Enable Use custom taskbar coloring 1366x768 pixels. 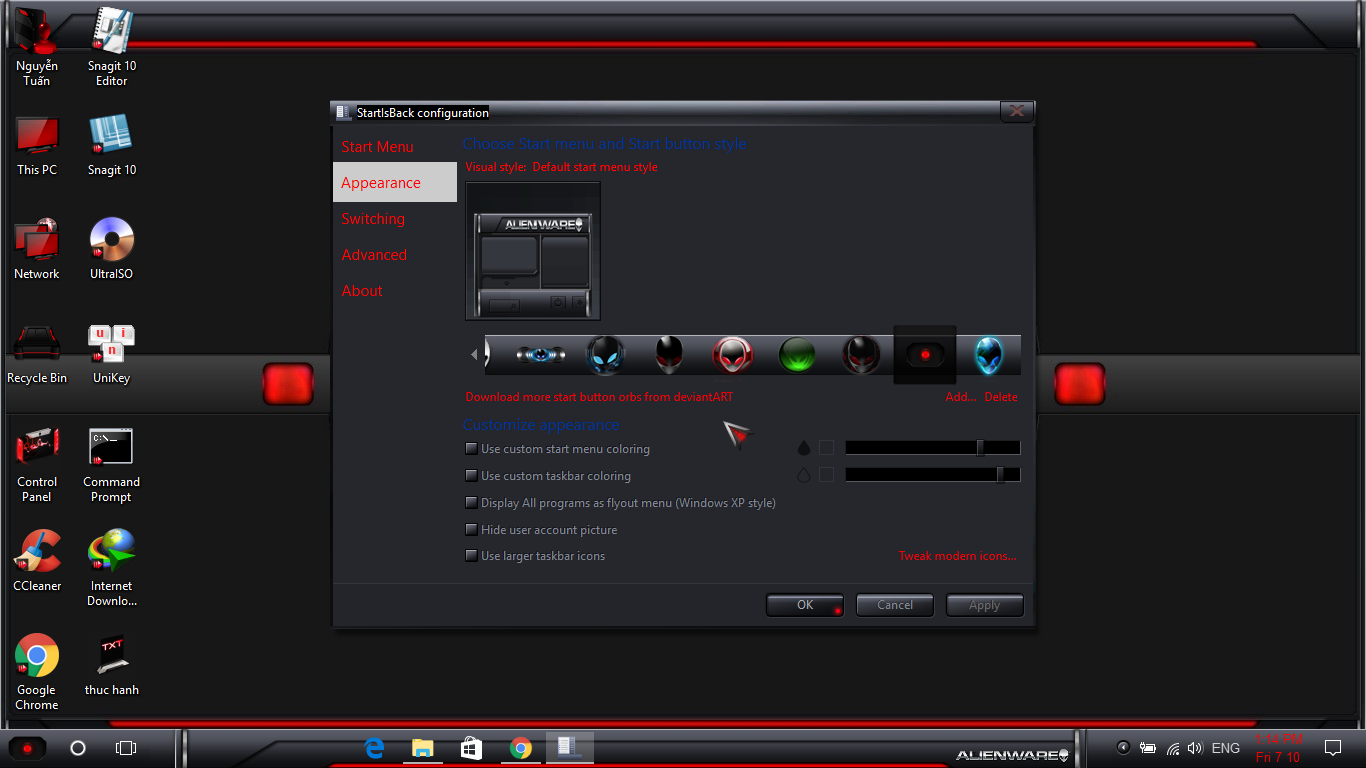549,476
